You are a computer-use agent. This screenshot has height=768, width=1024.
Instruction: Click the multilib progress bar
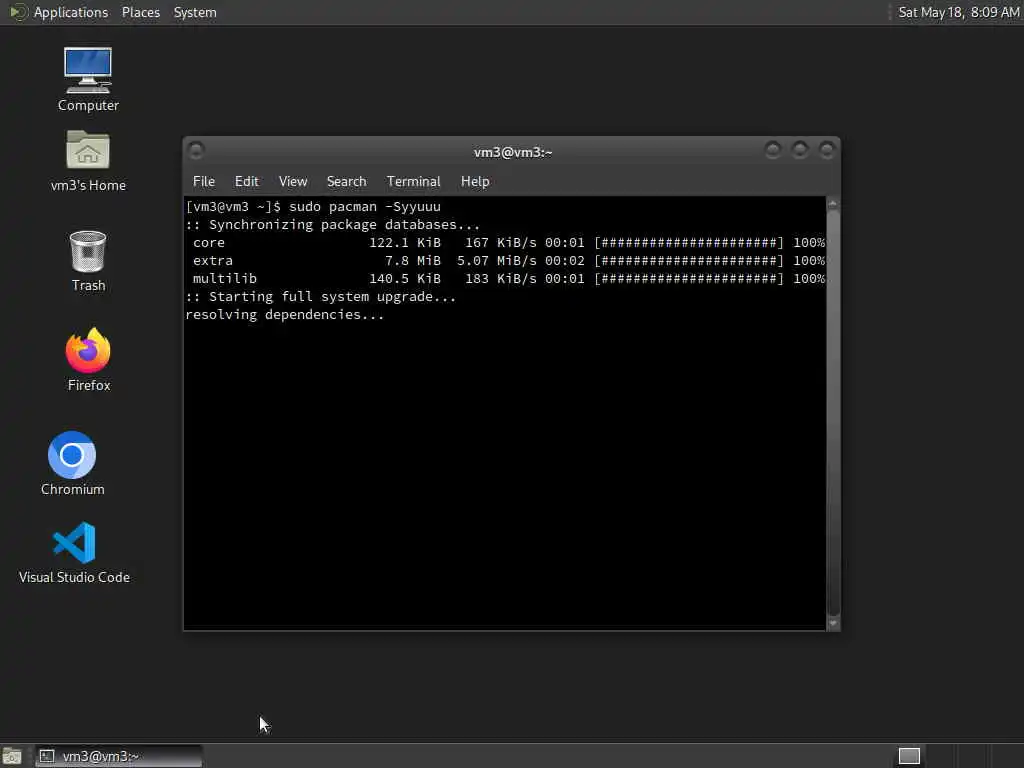(x=688, y=278)
